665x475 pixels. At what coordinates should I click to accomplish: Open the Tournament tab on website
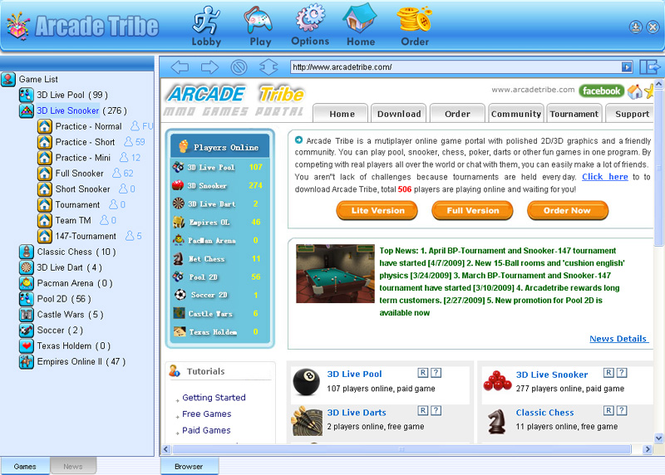[x=574, y=114]
